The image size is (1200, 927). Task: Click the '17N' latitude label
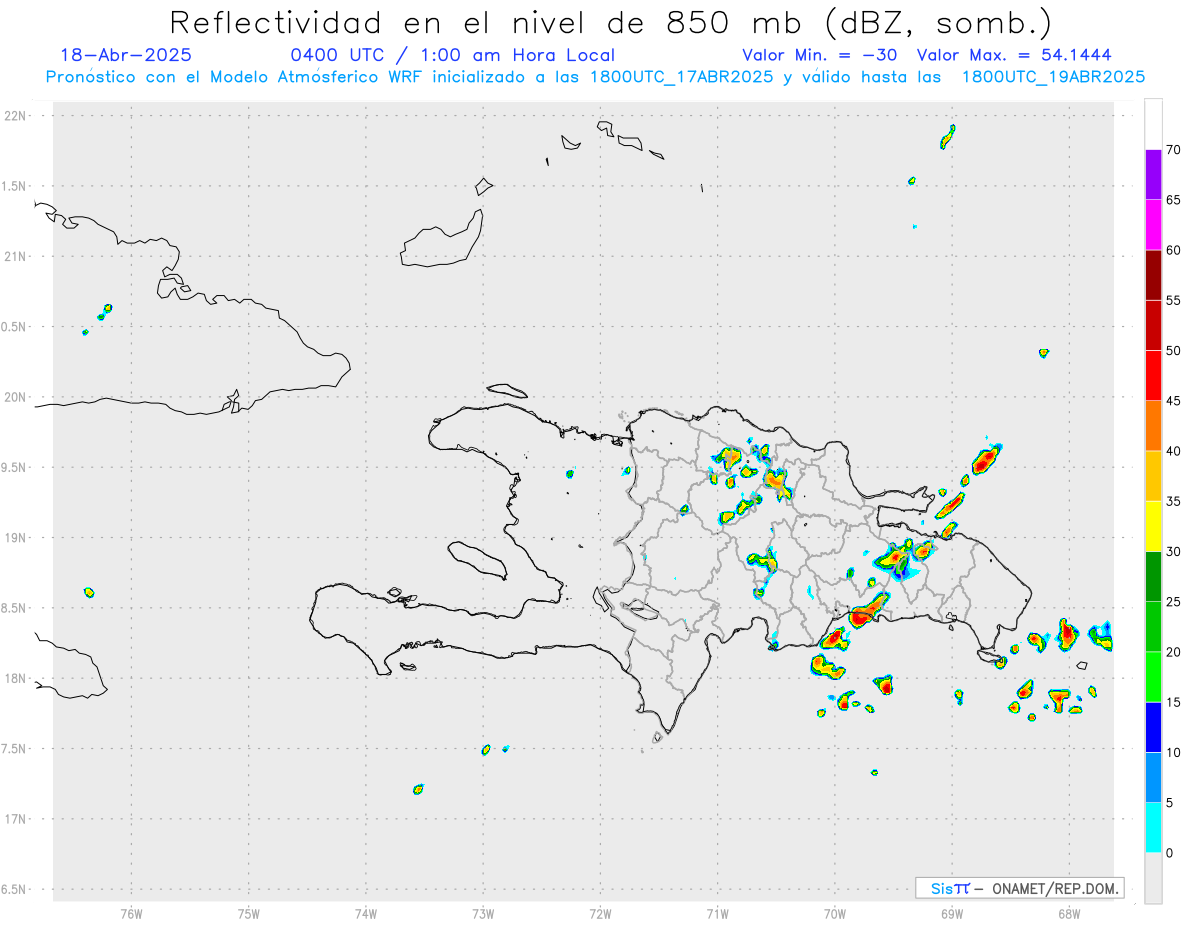tap(17, 819)
